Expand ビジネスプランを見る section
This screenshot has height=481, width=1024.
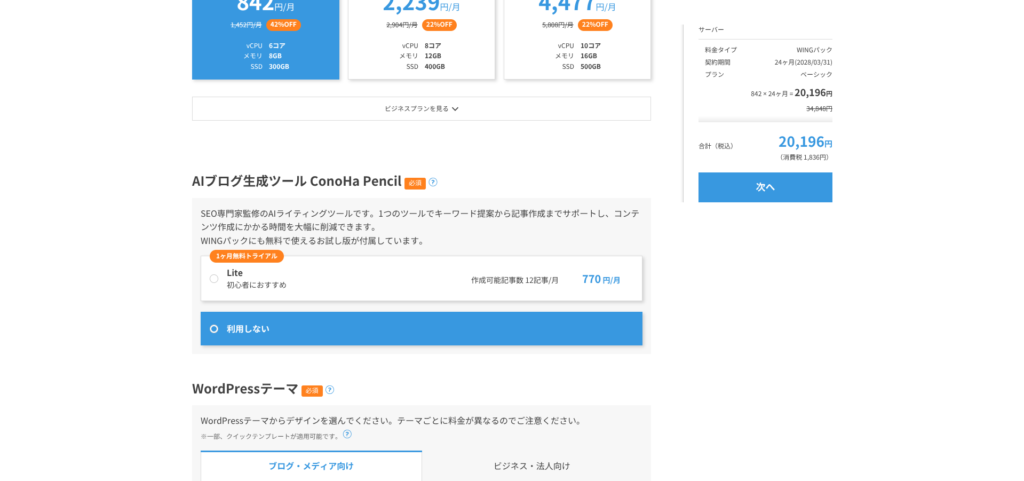click(x=421, y=109)
